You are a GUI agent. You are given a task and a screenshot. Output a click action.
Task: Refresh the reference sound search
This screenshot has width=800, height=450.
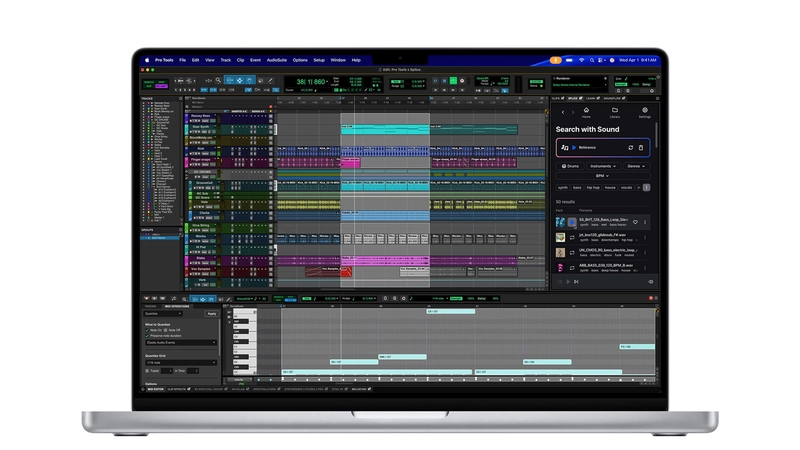click(631, 147)
